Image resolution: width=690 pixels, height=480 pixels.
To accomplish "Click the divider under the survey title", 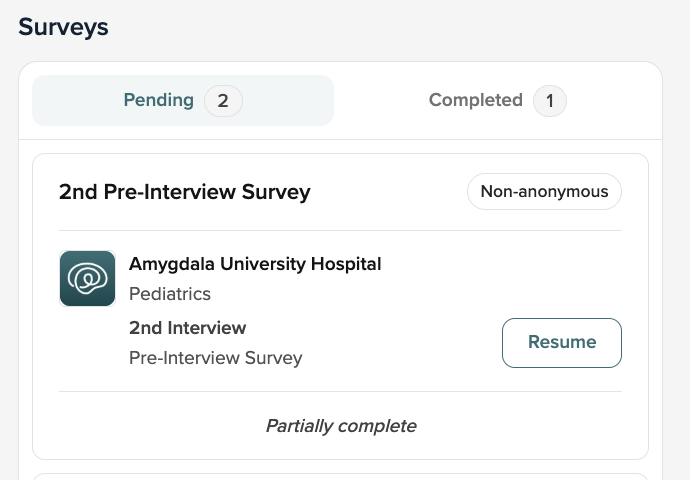I will pyautogui.click(x=341, y=230).
